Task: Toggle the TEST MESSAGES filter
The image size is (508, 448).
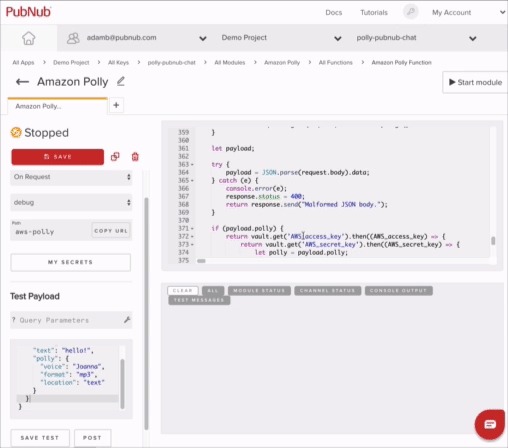Action: (x=199, y=300)
